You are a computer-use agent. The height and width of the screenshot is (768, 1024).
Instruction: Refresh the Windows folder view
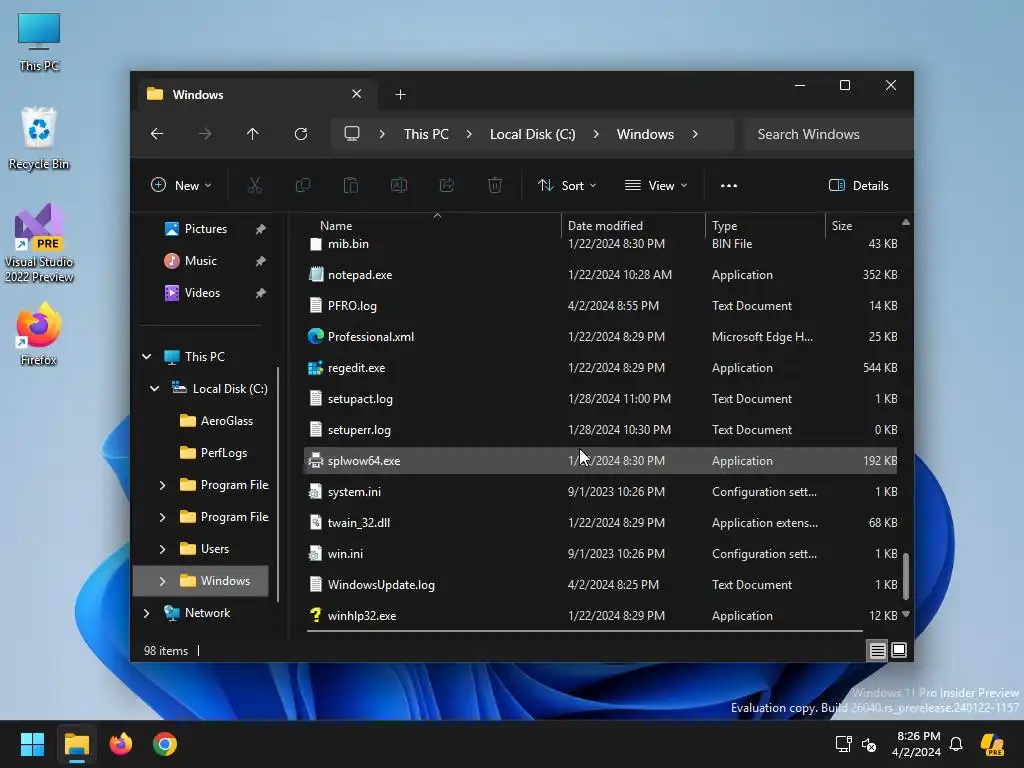(x=300, y=134)
